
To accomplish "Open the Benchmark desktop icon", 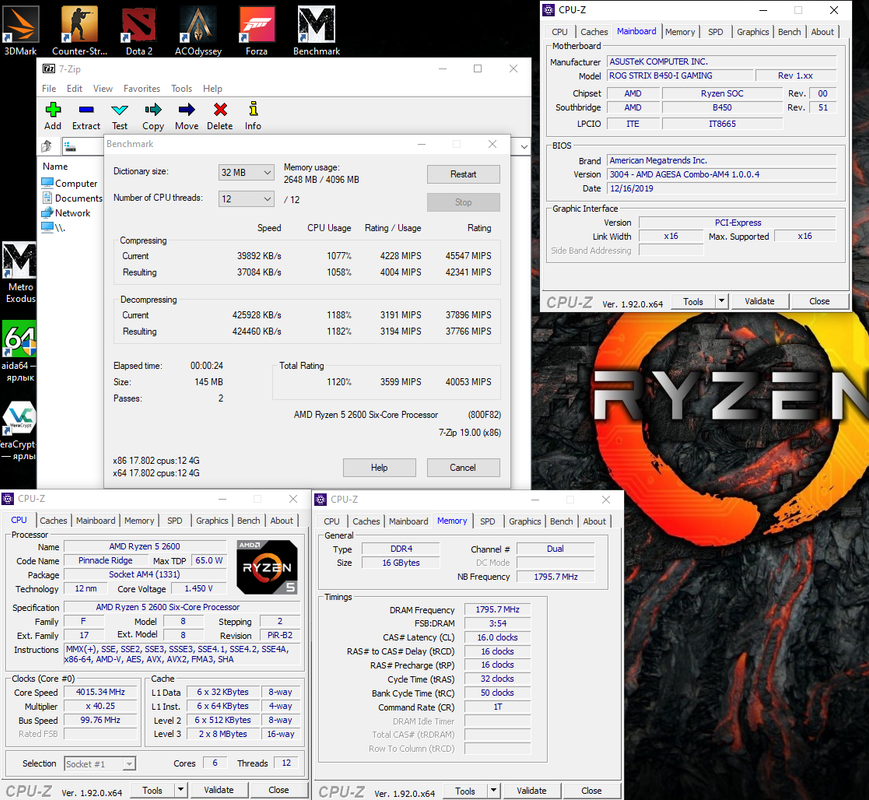I will 316,29.
